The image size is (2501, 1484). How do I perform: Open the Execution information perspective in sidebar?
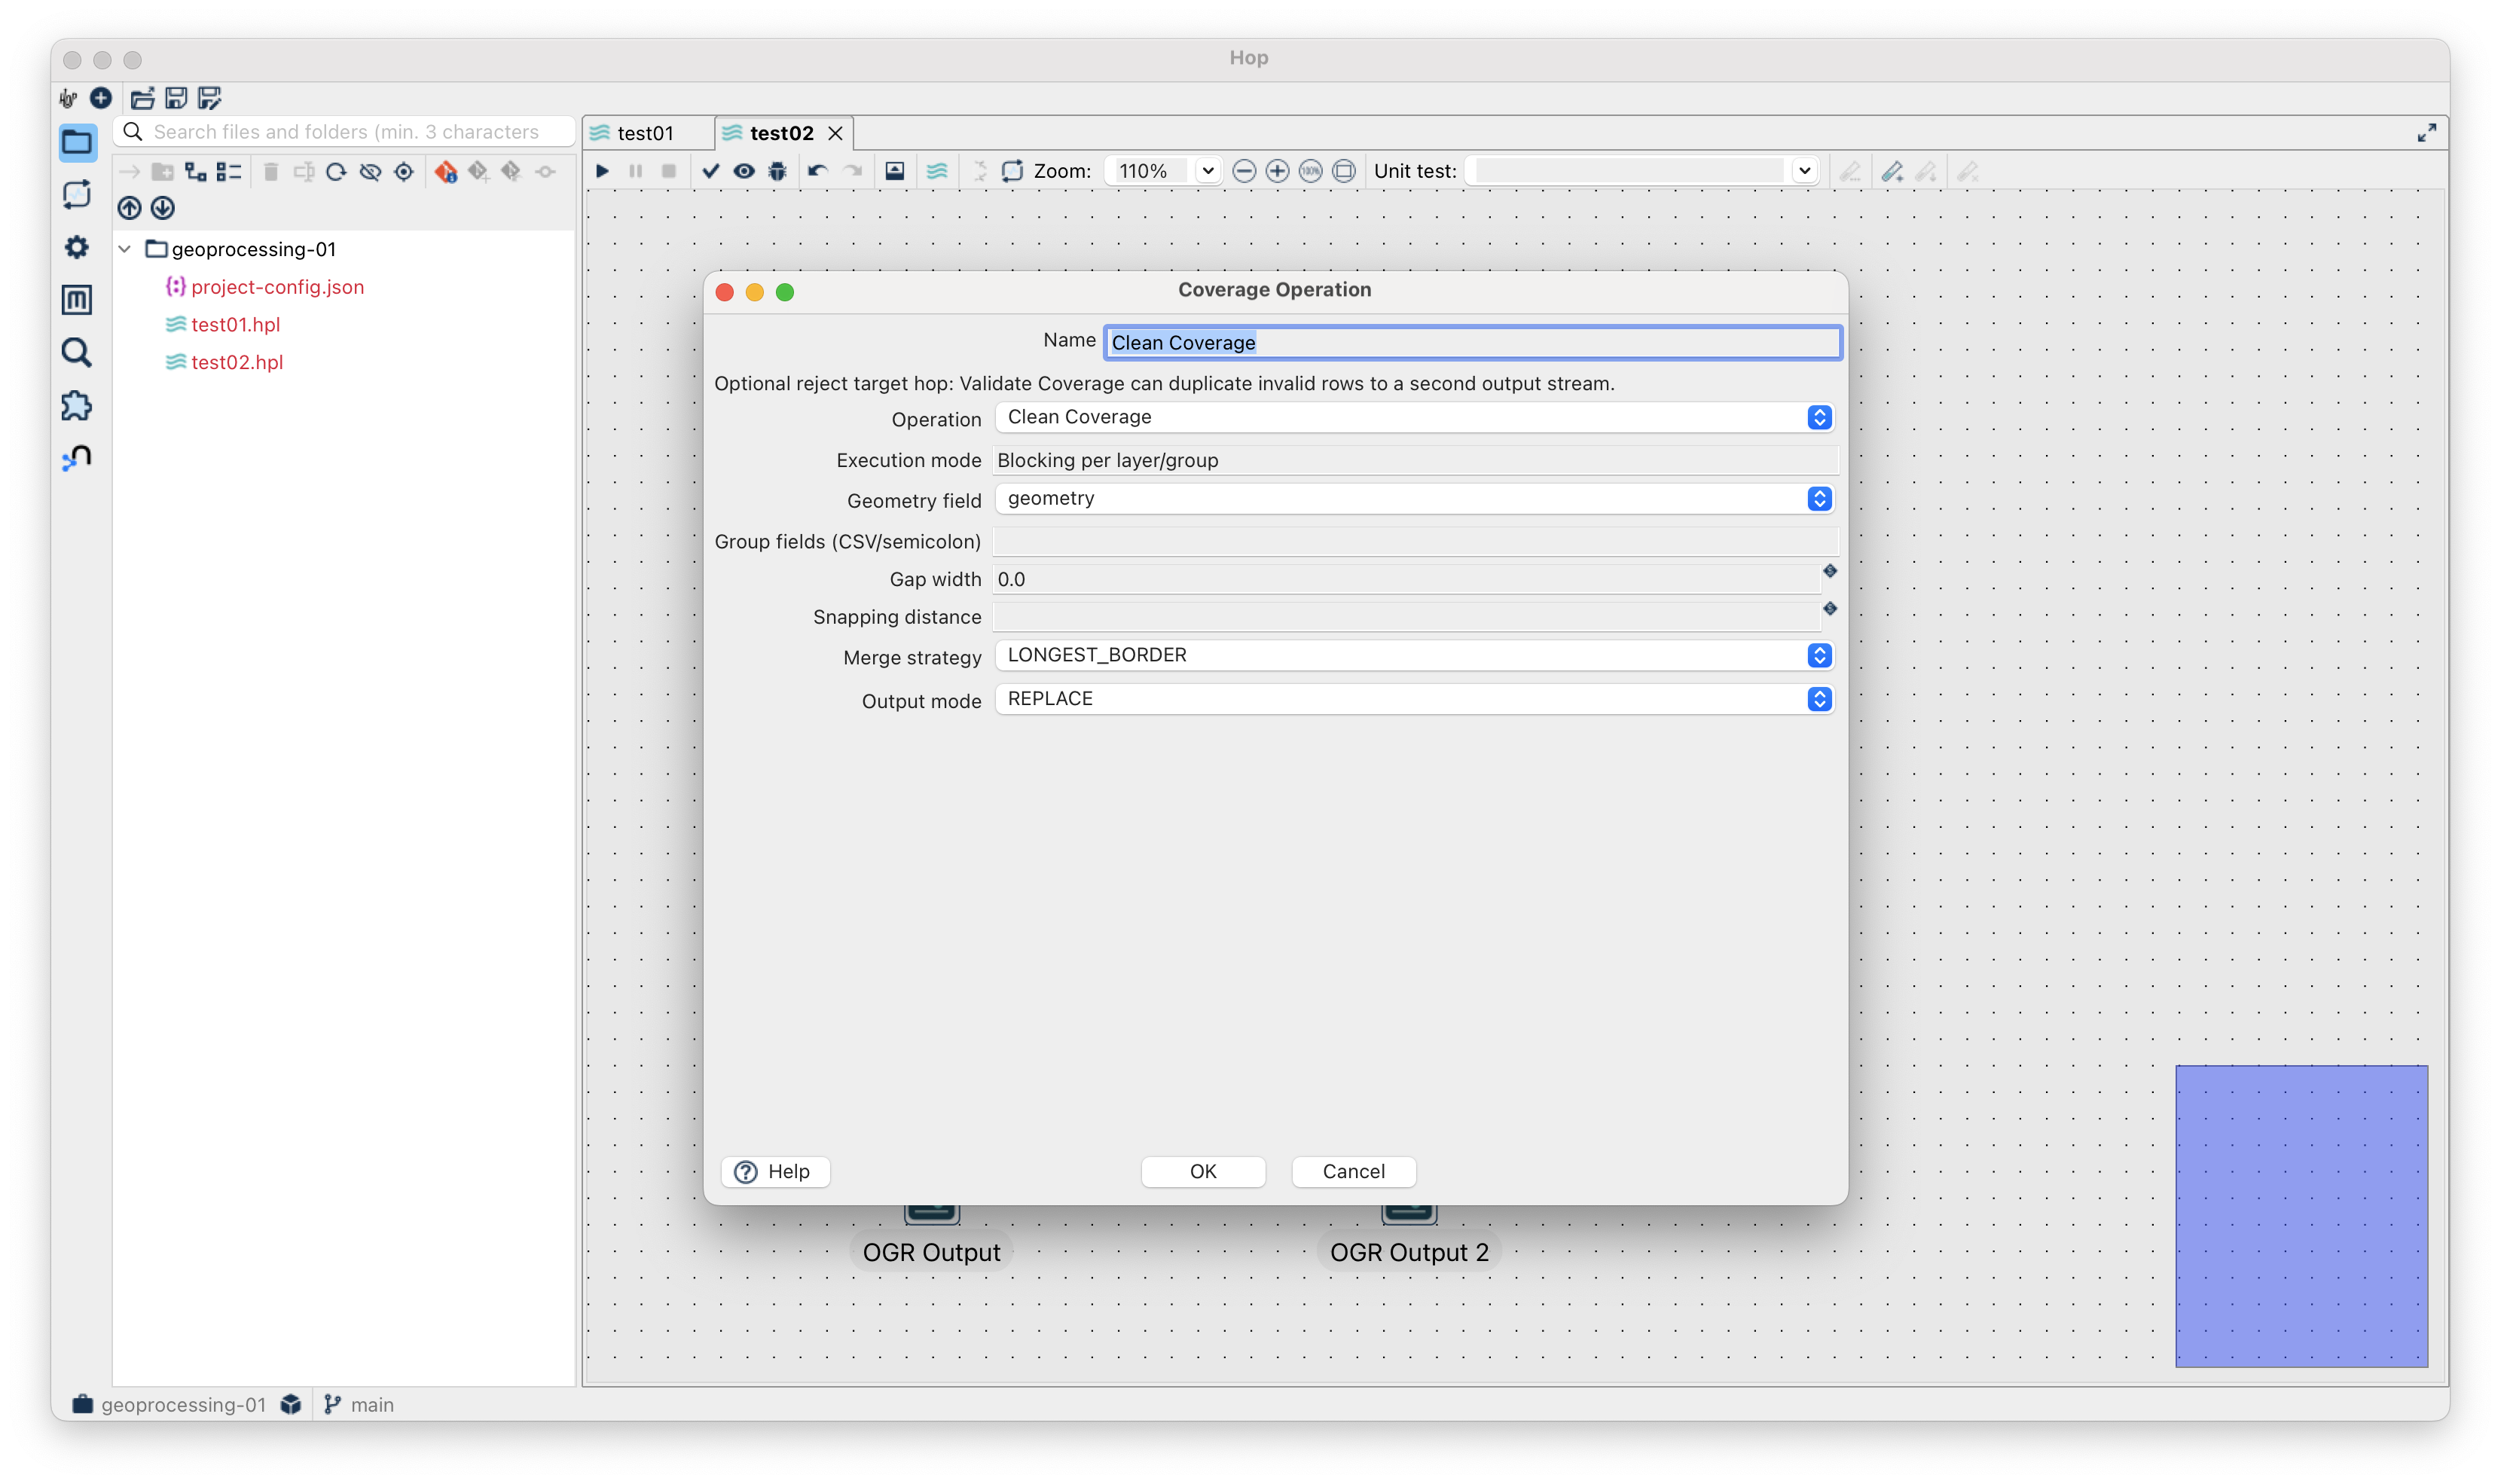pos(77,194)
